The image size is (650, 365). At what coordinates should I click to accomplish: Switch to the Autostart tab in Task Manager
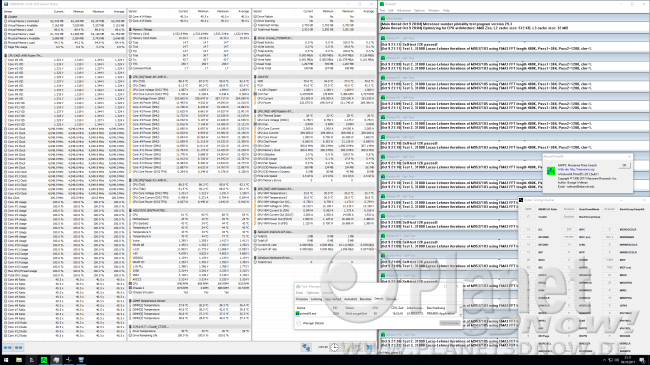(351, 299)
